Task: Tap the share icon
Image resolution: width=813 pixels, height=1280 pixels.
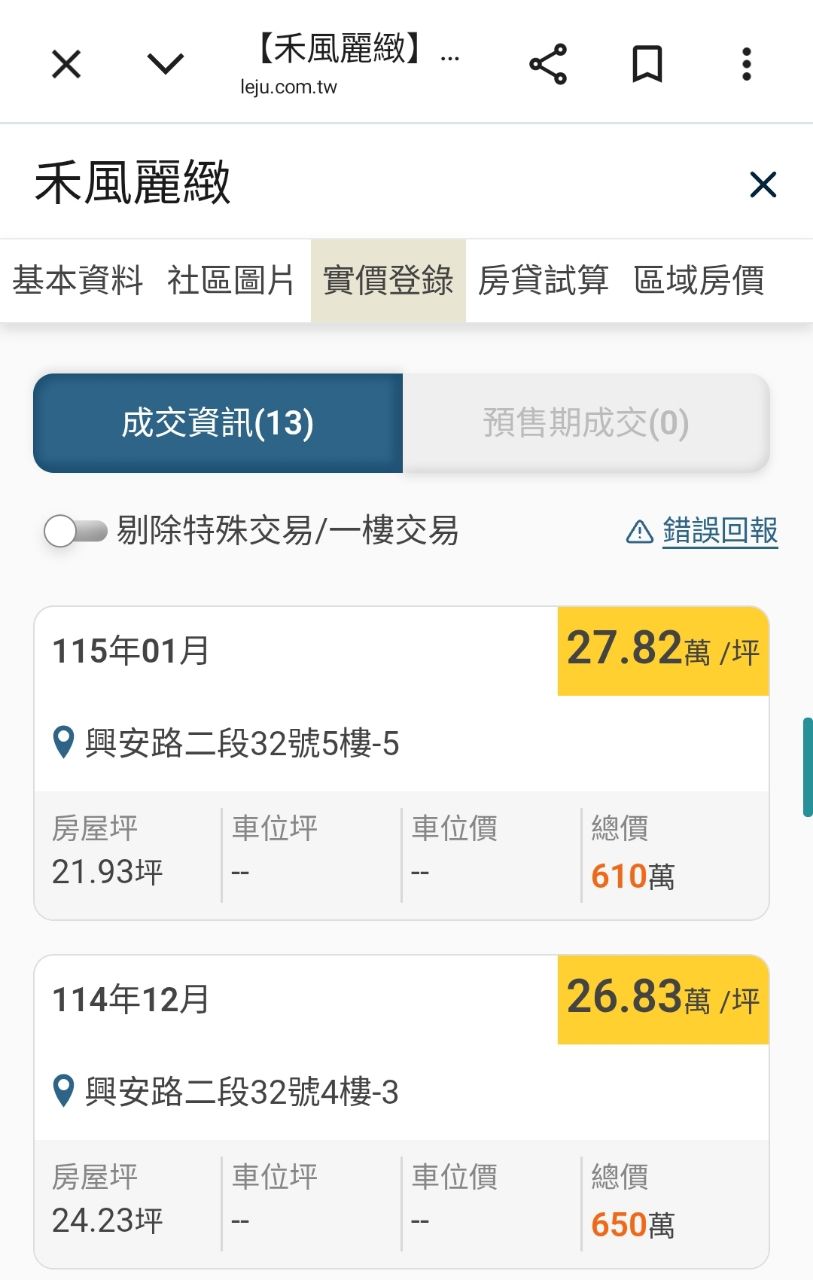Action: (x=548, y=65)
